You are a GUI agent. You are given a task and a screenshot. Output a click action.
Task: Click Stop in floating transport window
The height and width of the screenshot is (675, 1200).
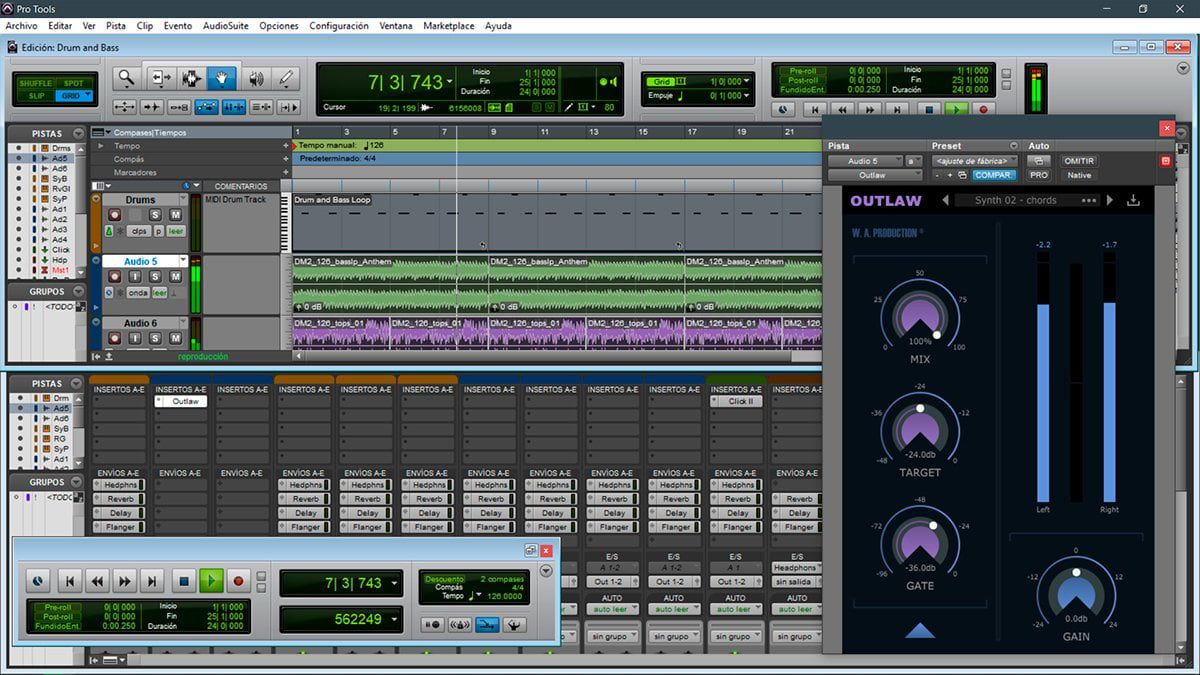(183, 580)
